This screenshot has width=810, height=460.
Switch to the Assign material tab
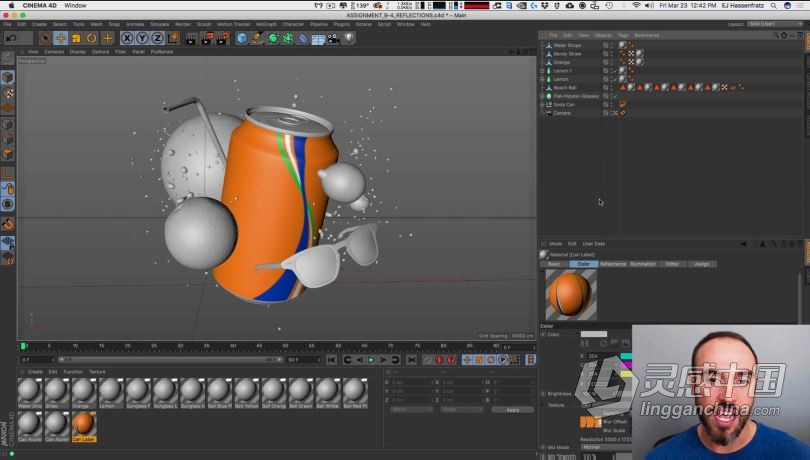coord(702,264)
